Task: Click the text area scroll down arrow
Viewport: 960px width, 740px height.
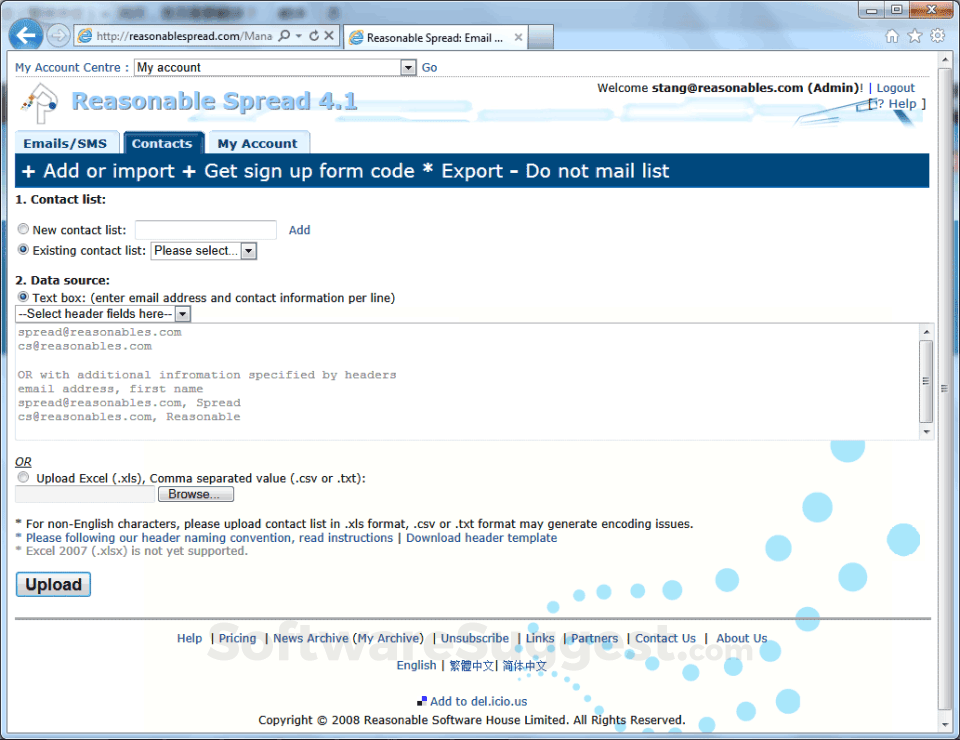Action: tap(926, 432)
